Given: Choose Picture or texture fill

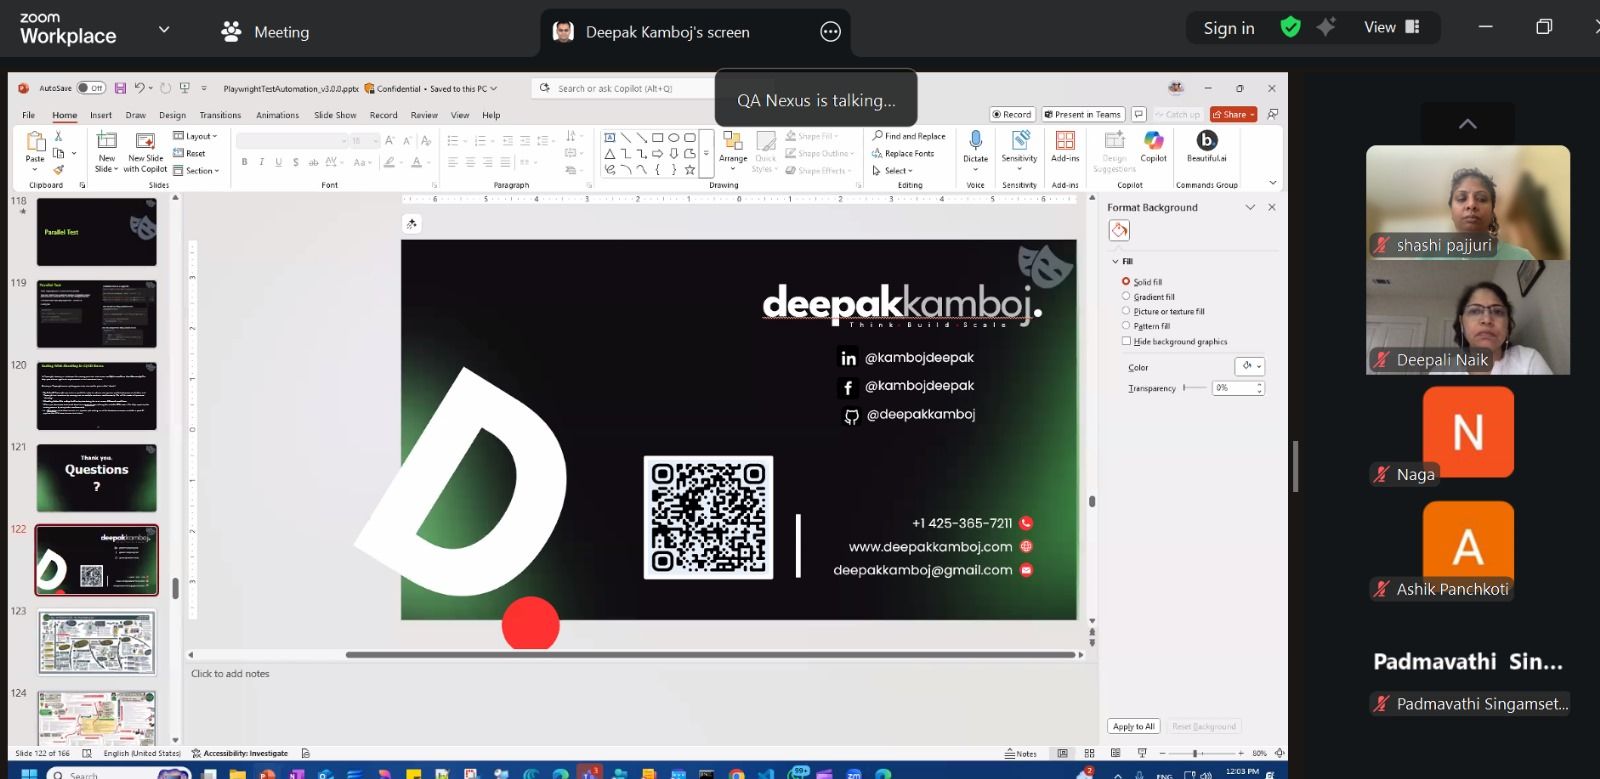Looking at the screenshot, I should 1126,311.
